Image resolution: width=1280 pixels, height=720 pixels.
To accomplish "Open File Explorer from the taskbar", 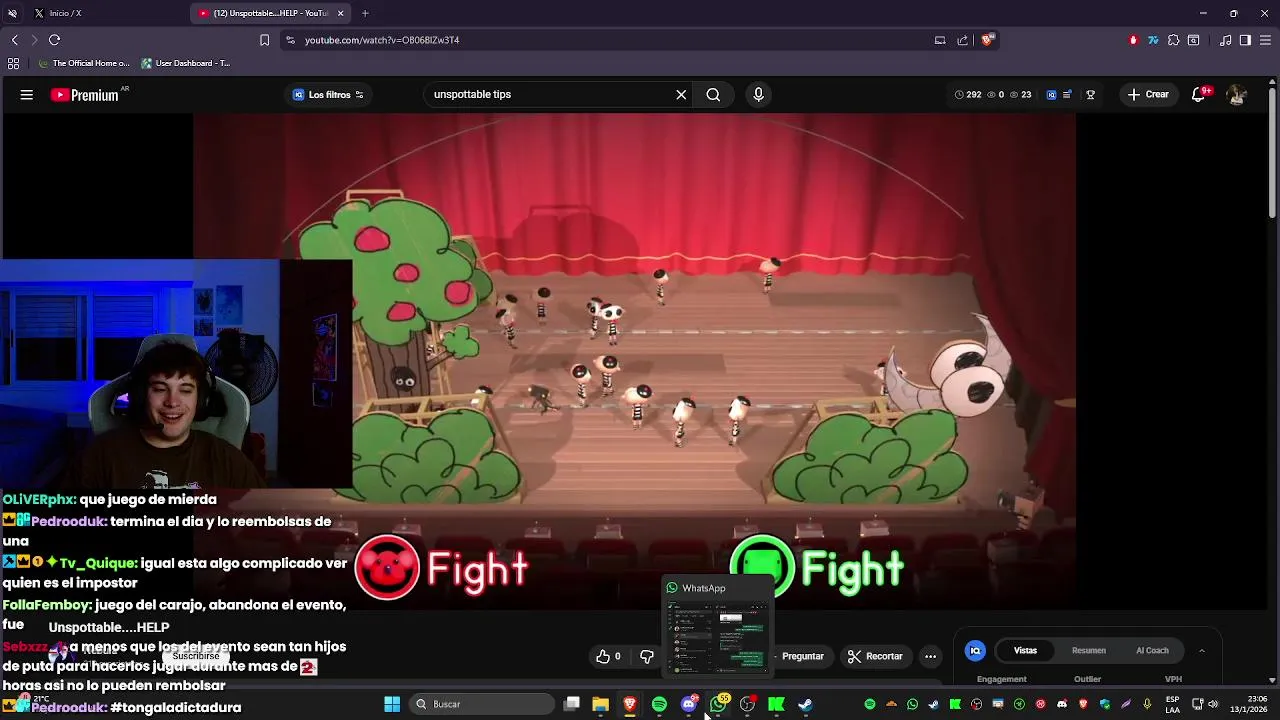I will pyautogui.click(x=600, y=705).
